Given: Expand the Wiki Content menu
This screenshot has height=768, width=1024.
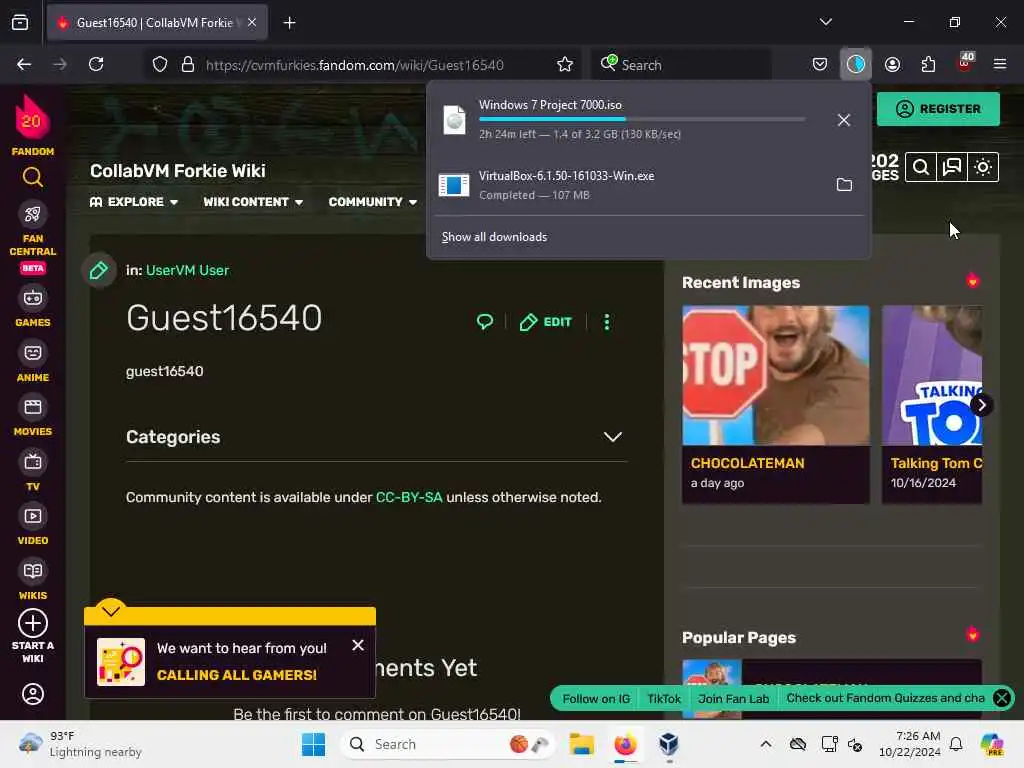Looking at the screenshot, I should 253,202.
